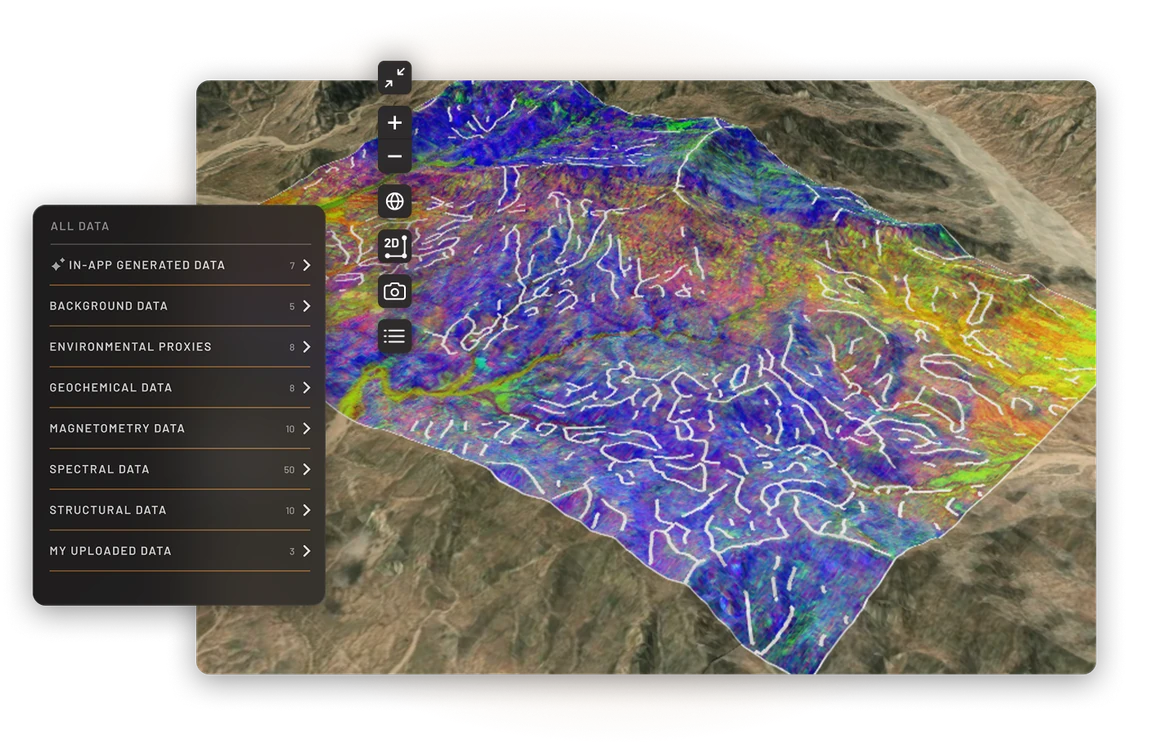Expand Magnetometry Data chevron
The height and width of the screenshot is (749, 1160).
[306, 429]
